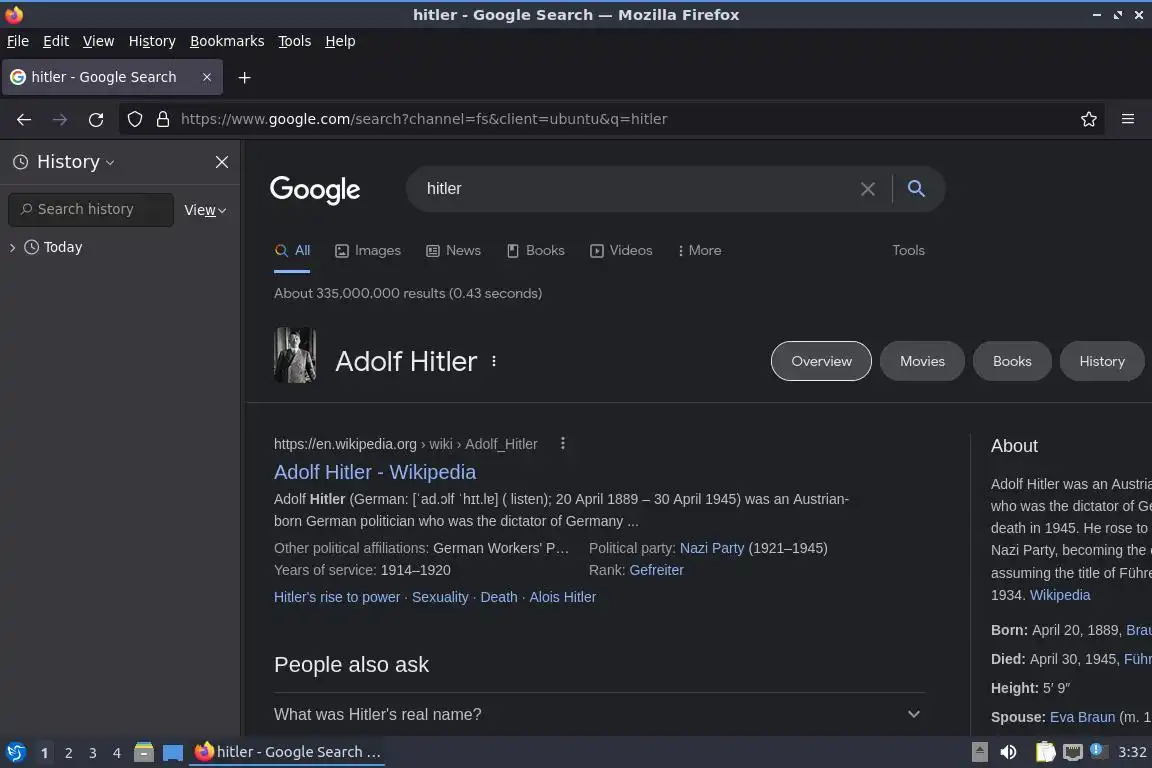Viewport: 1152px width, 768px height.
Task: Switch to Videos search results tab
Action: pos(621,251)
